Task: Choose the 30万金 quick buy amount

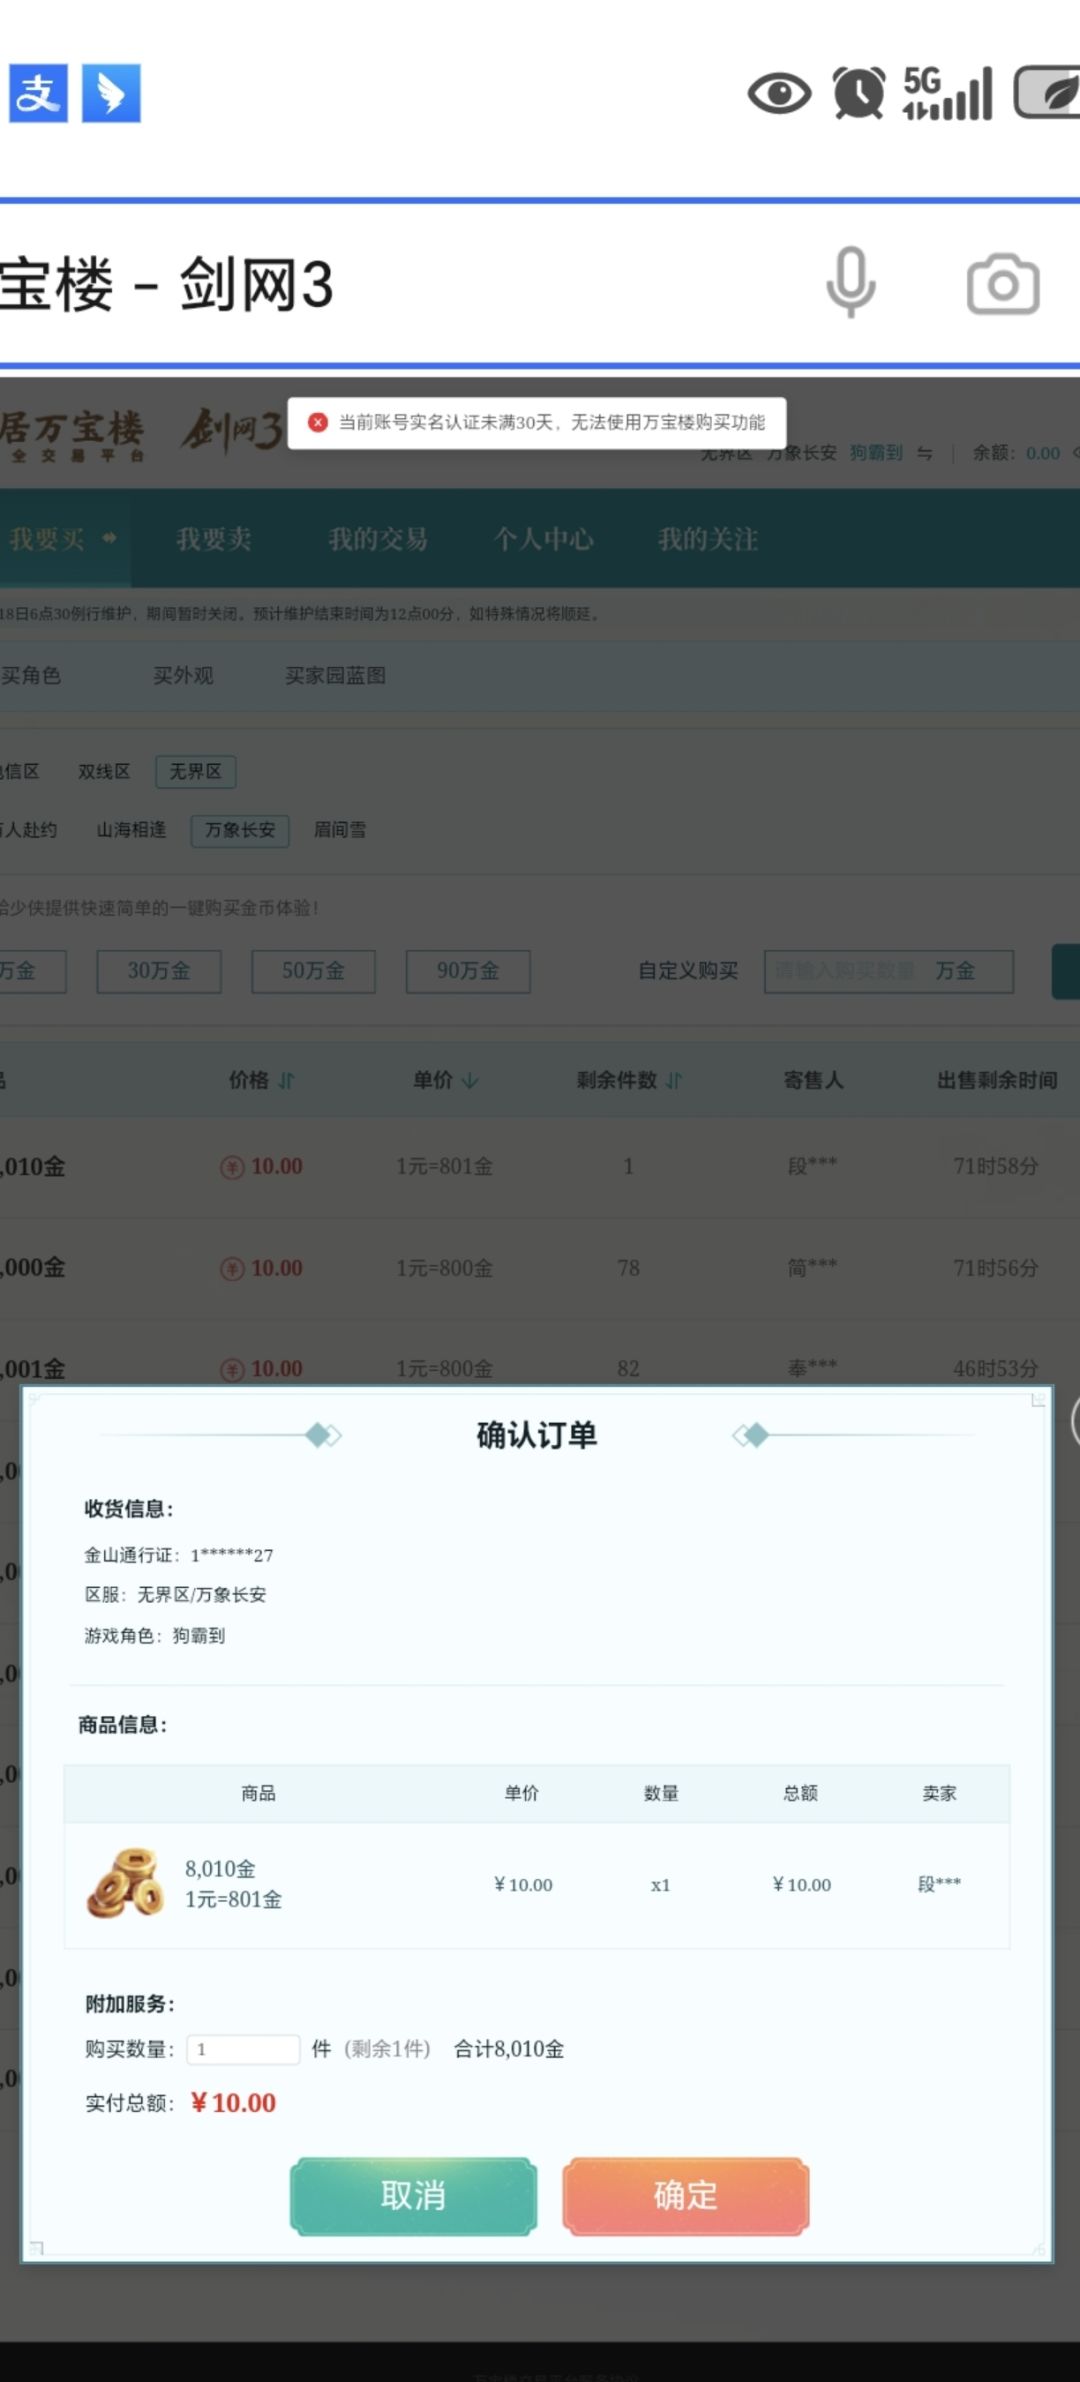Action: pos(159,971)
